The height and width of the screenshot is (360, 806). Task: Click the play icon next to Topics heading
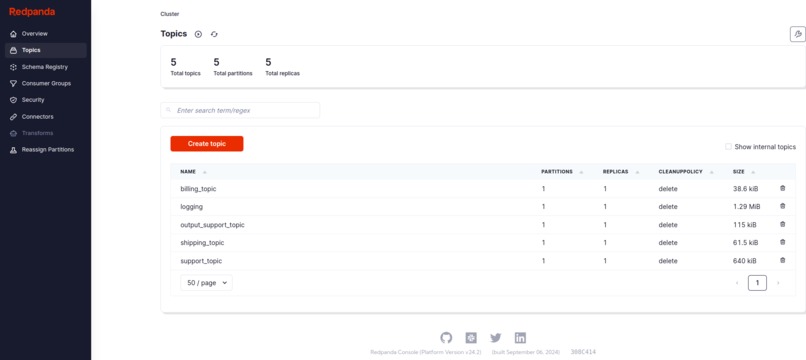198,34
